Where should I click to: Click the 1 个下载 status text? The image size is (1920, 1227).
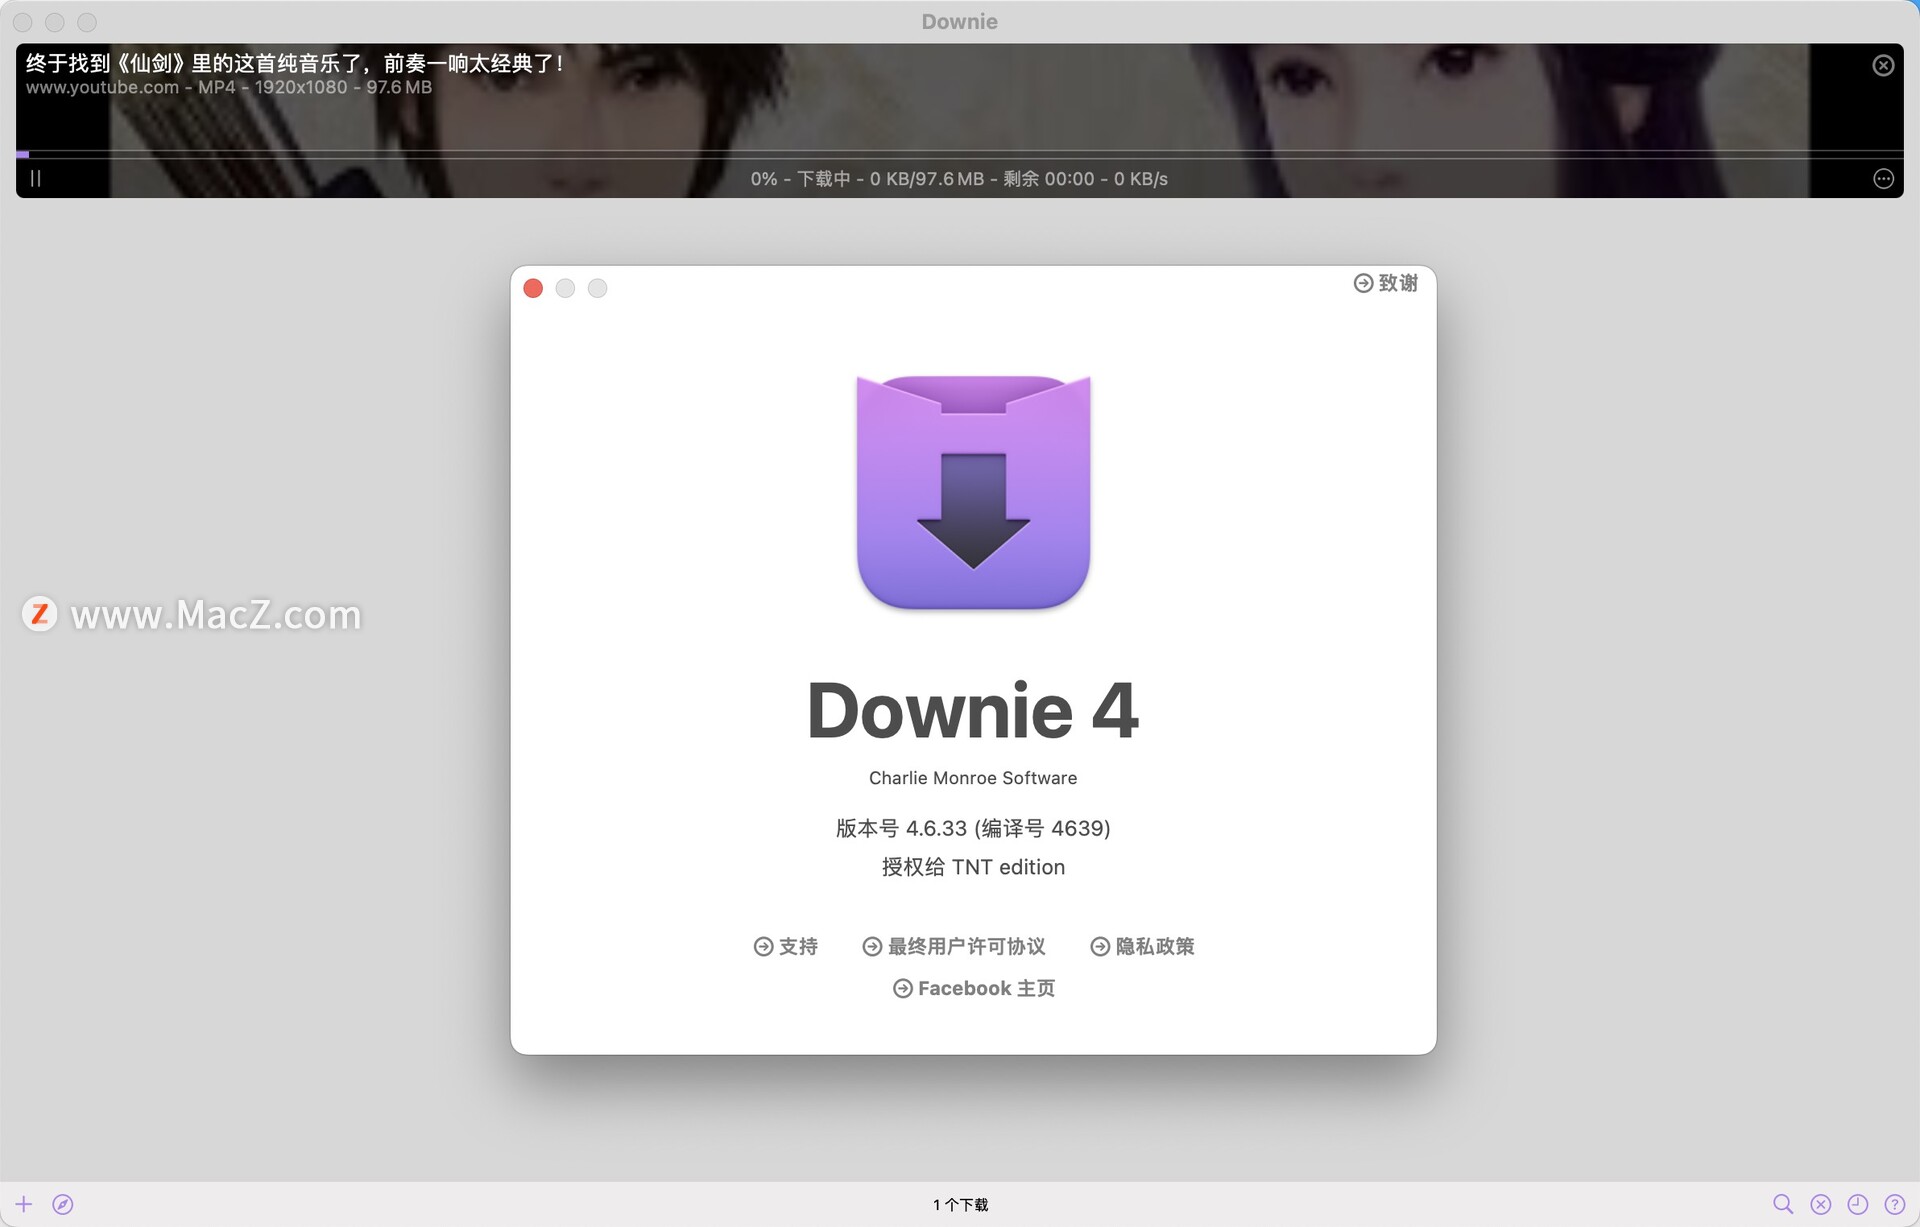pyautogui.click(x=960, y=1204)
